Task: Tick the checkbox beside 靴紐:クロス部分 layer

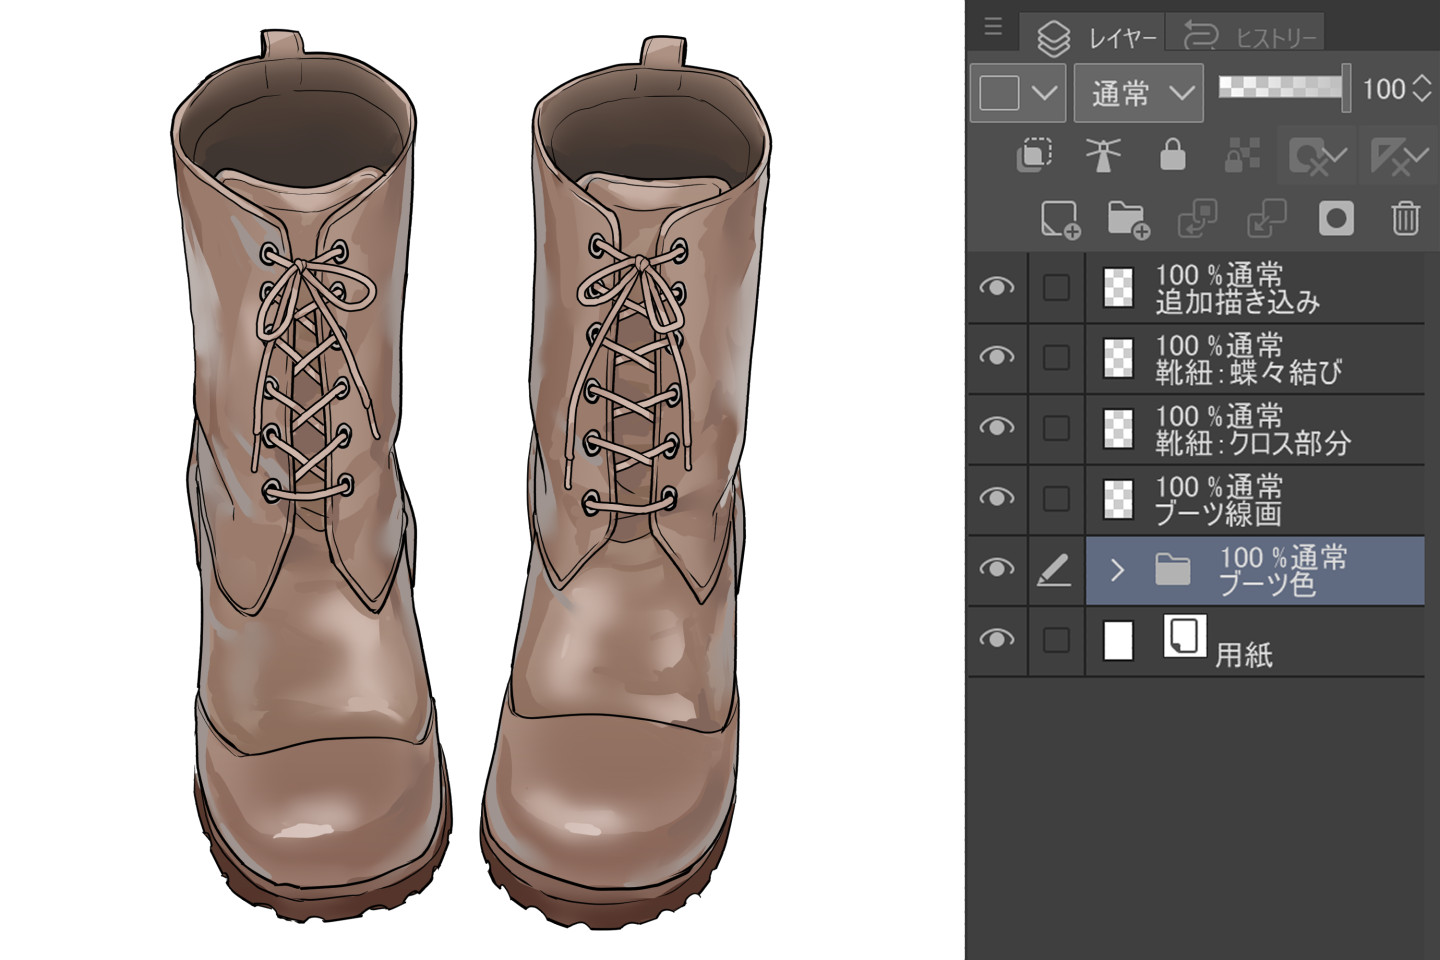Action: point(1056,428)
